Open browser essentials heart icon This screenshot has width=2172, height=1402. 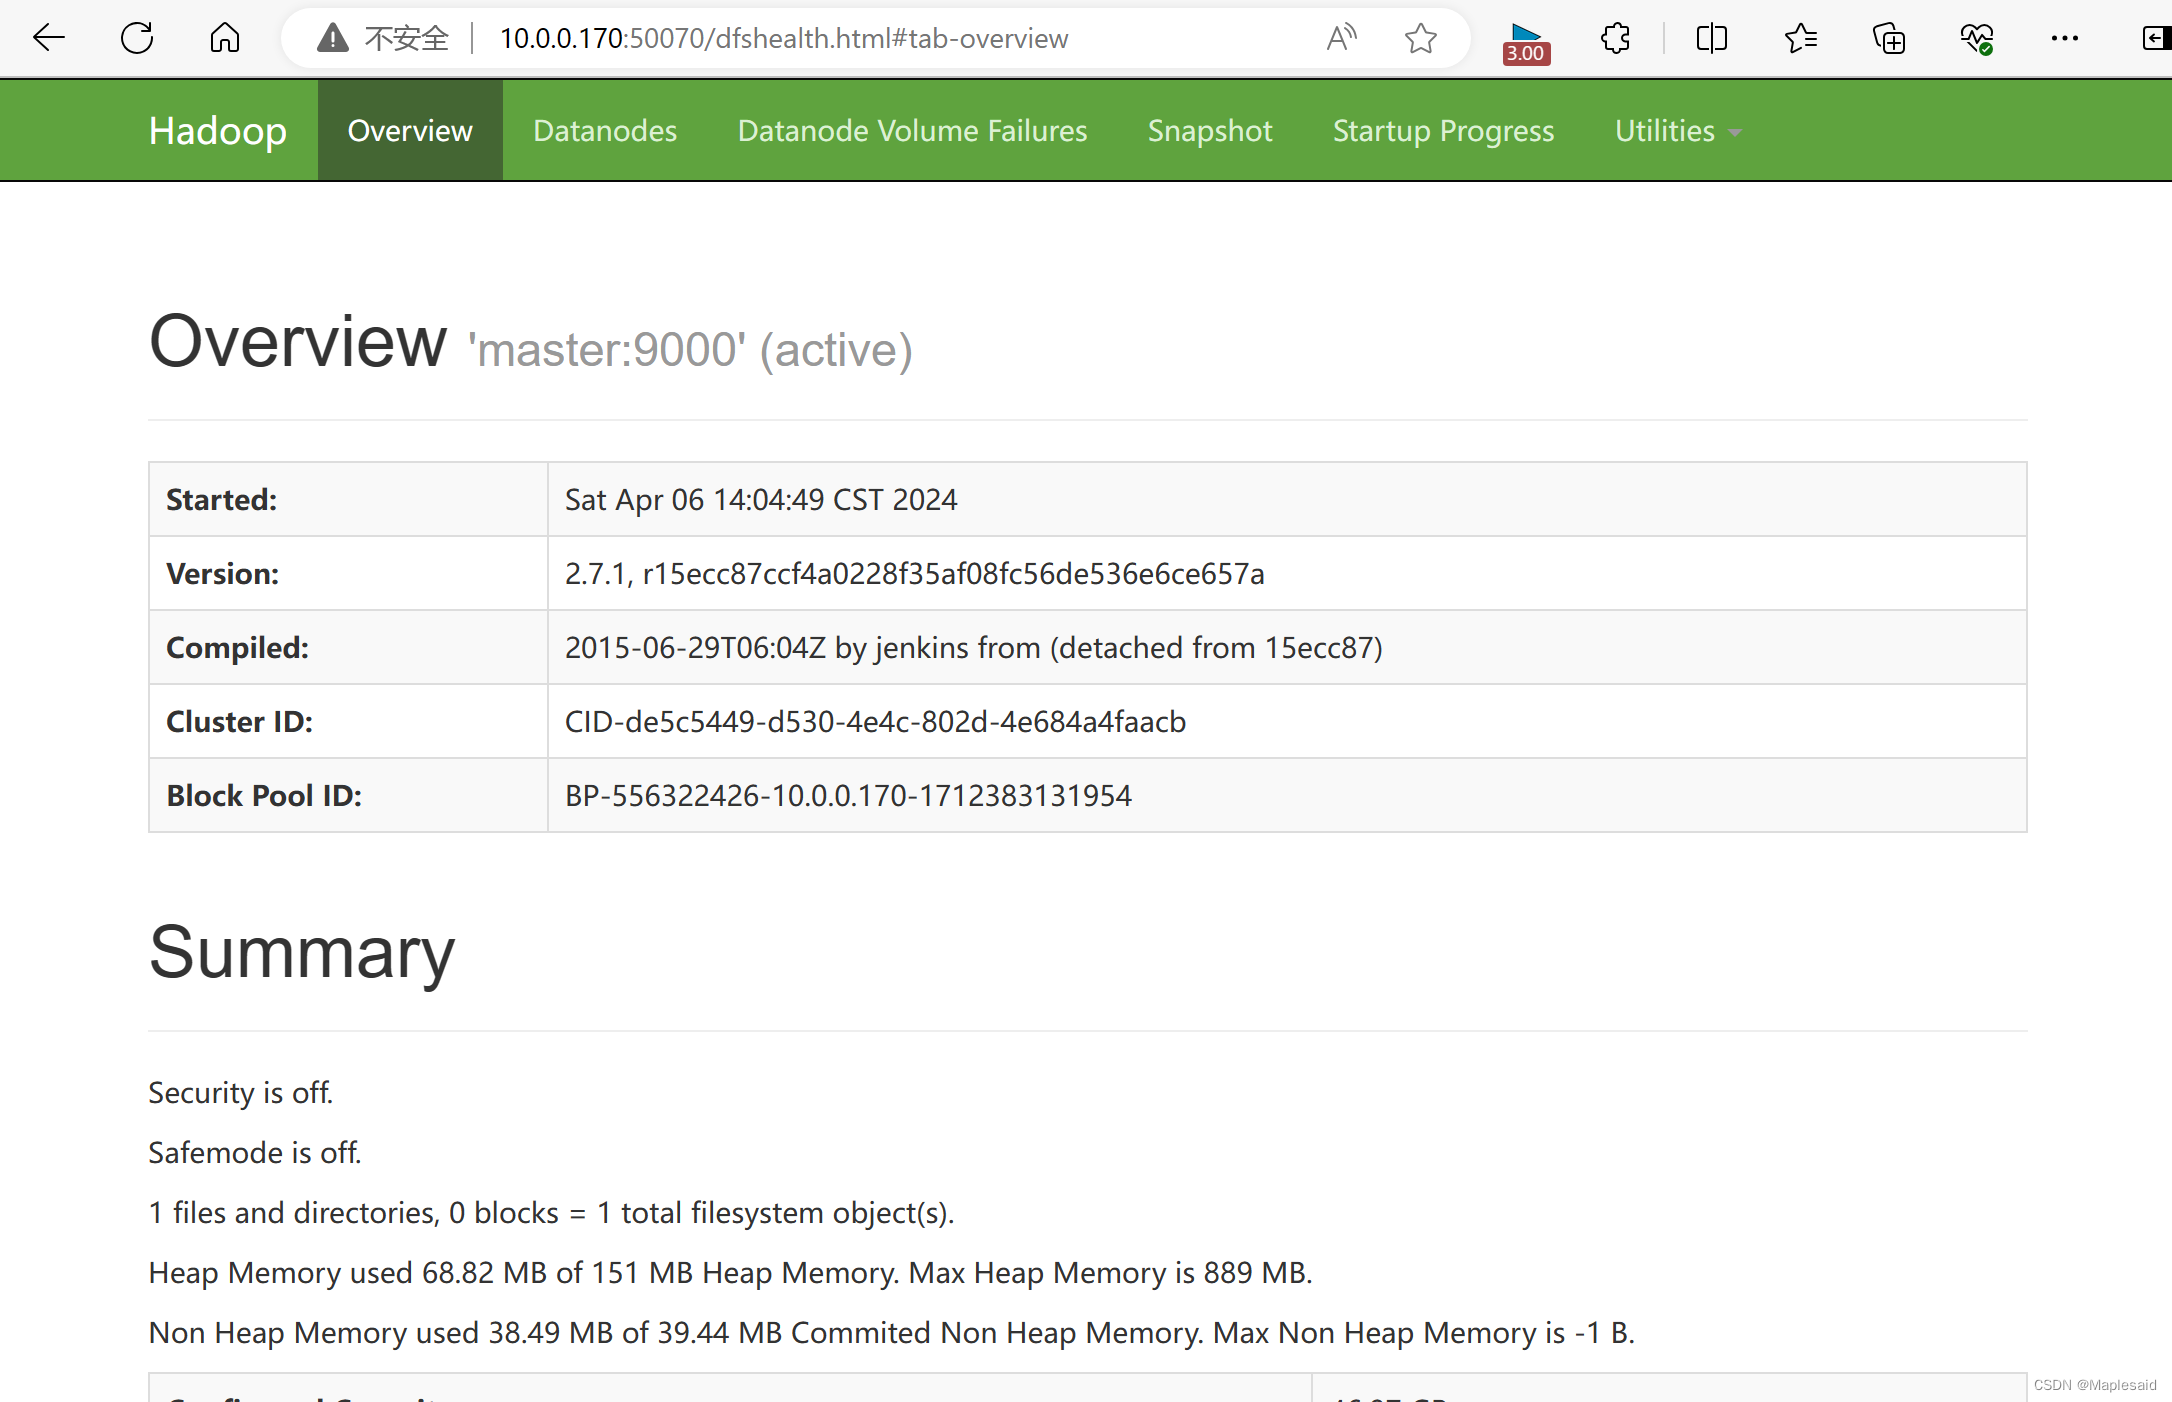tap(1977, 39)
